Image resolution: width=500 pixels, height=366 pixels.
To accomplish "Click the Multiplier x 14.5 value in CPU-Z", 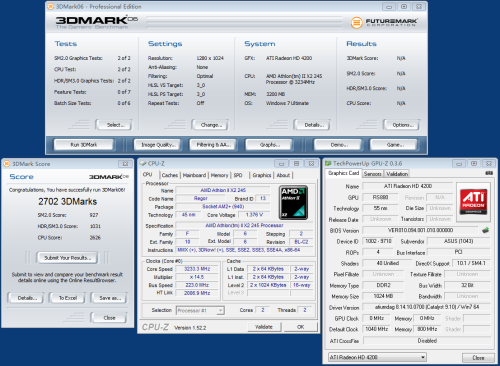I will tap(197, 277).
